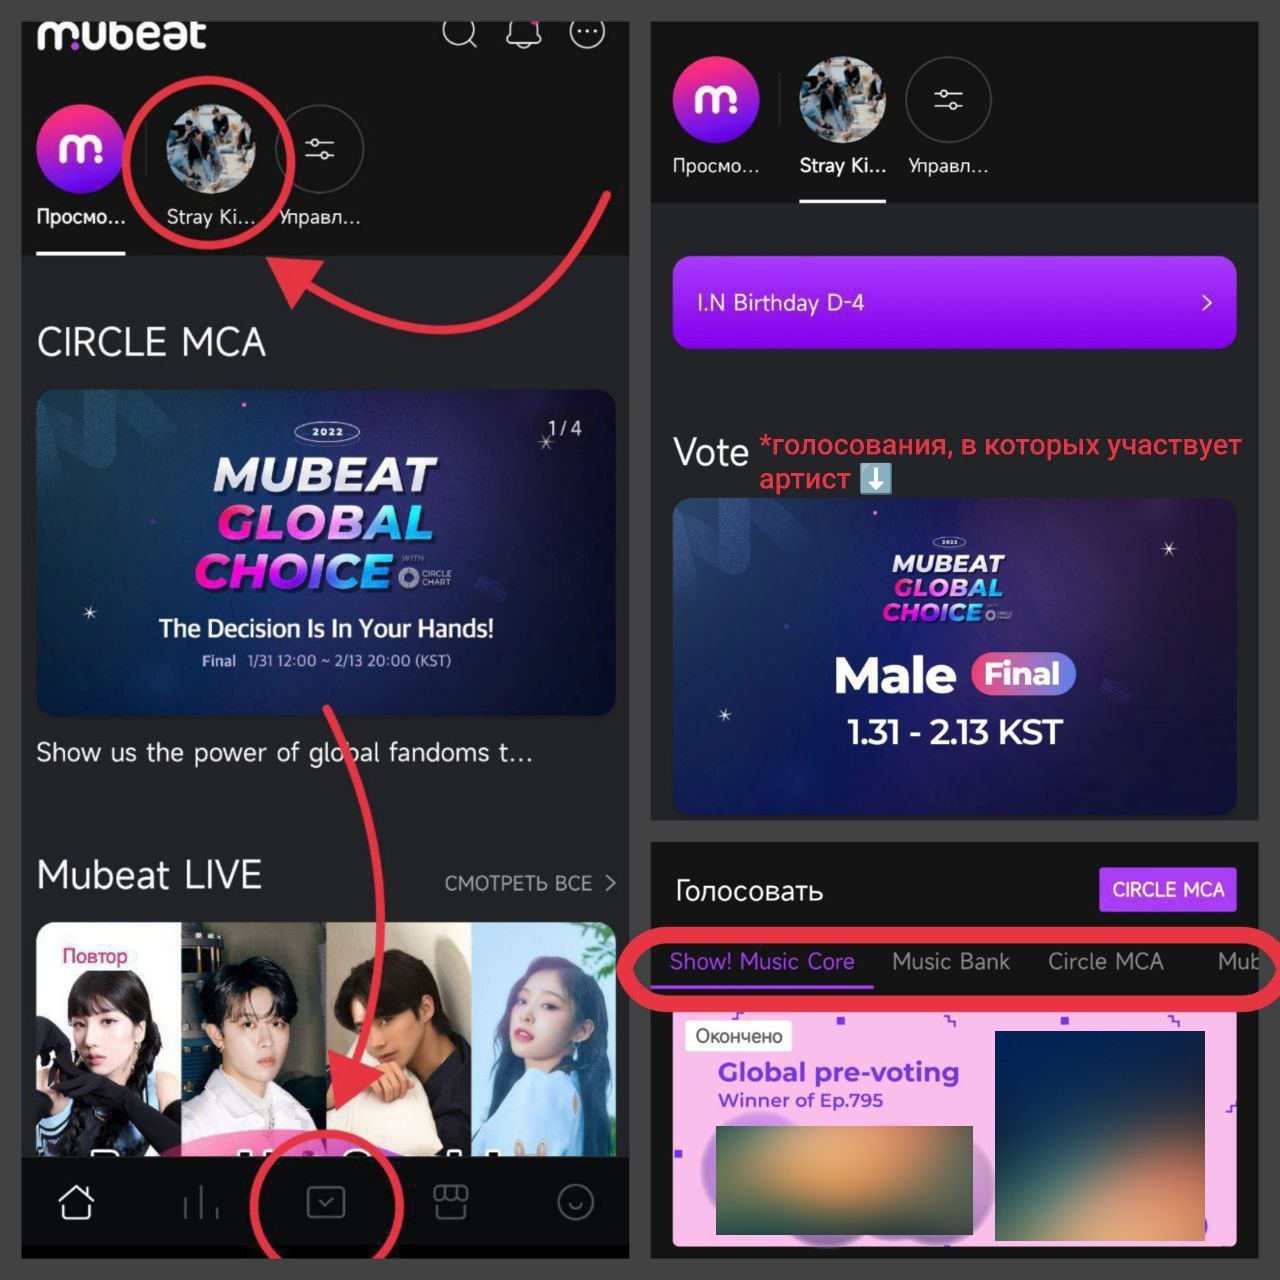This screenshot has height=1280, width=1280.
Task: Open the manage sliders icon in left panel
Action: pos(319,149)
